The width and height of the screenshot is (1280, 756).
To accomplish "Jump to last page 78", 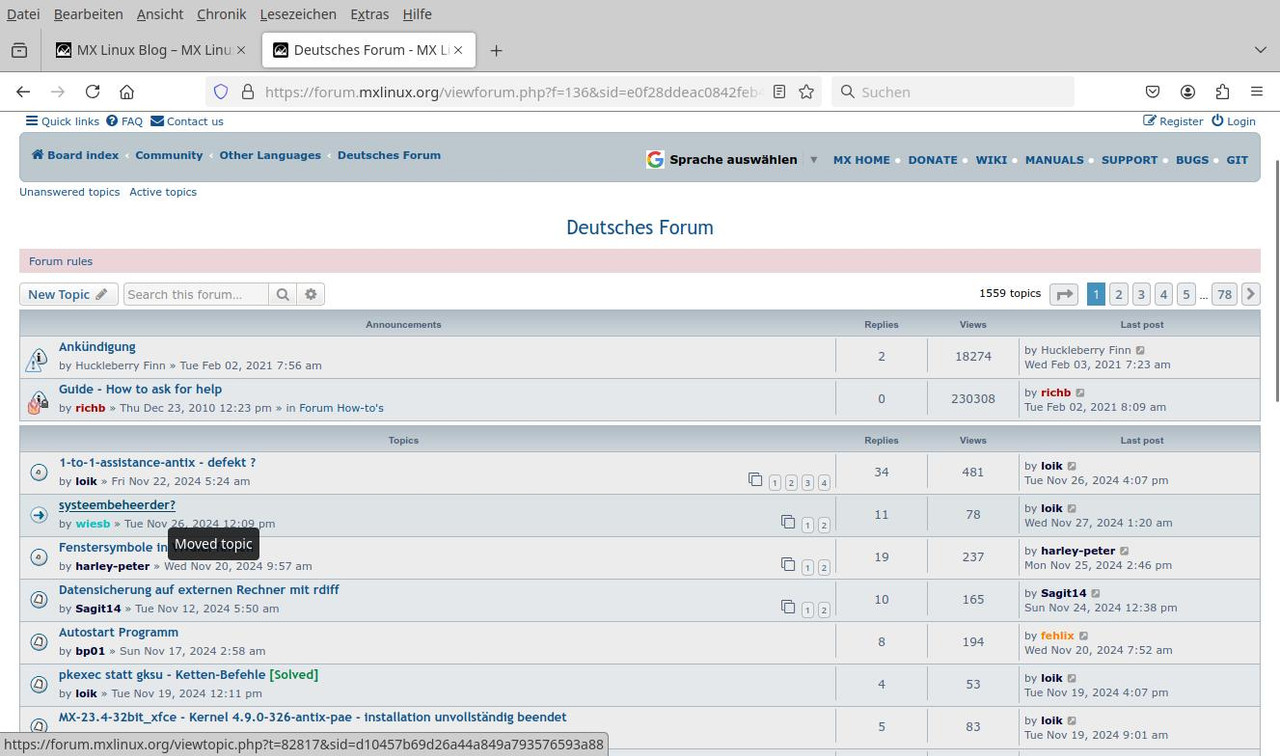I will (1224, 294).
